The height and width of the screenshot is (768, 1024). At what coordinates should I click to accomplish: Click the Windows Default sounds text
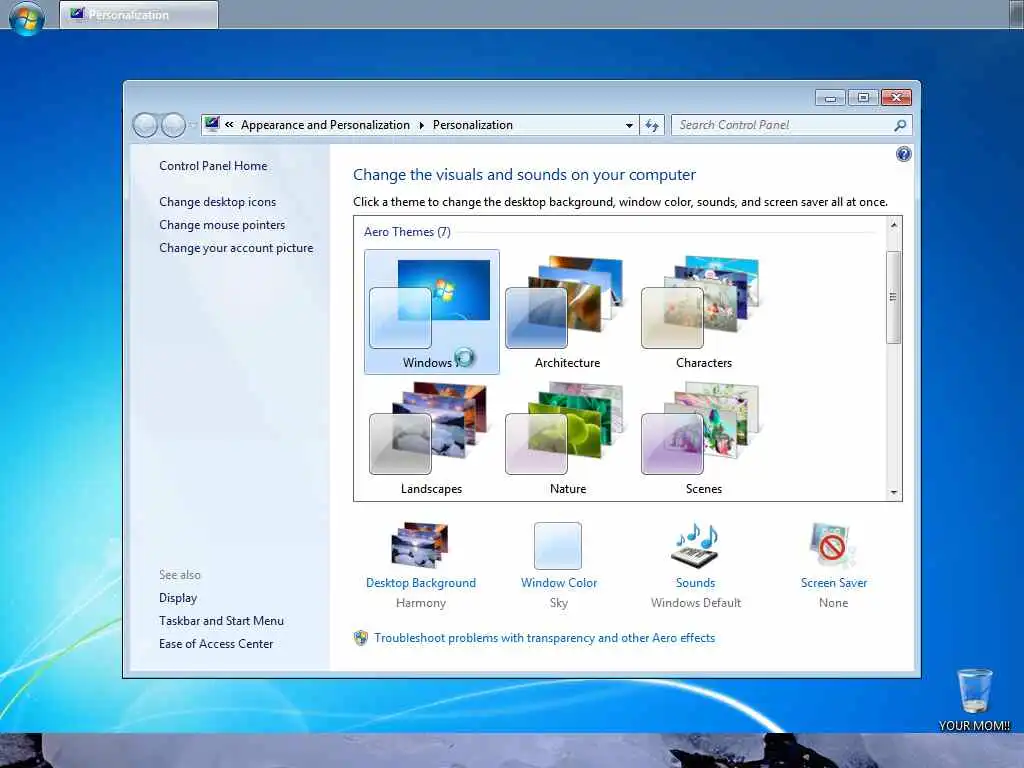coord(696,603)
